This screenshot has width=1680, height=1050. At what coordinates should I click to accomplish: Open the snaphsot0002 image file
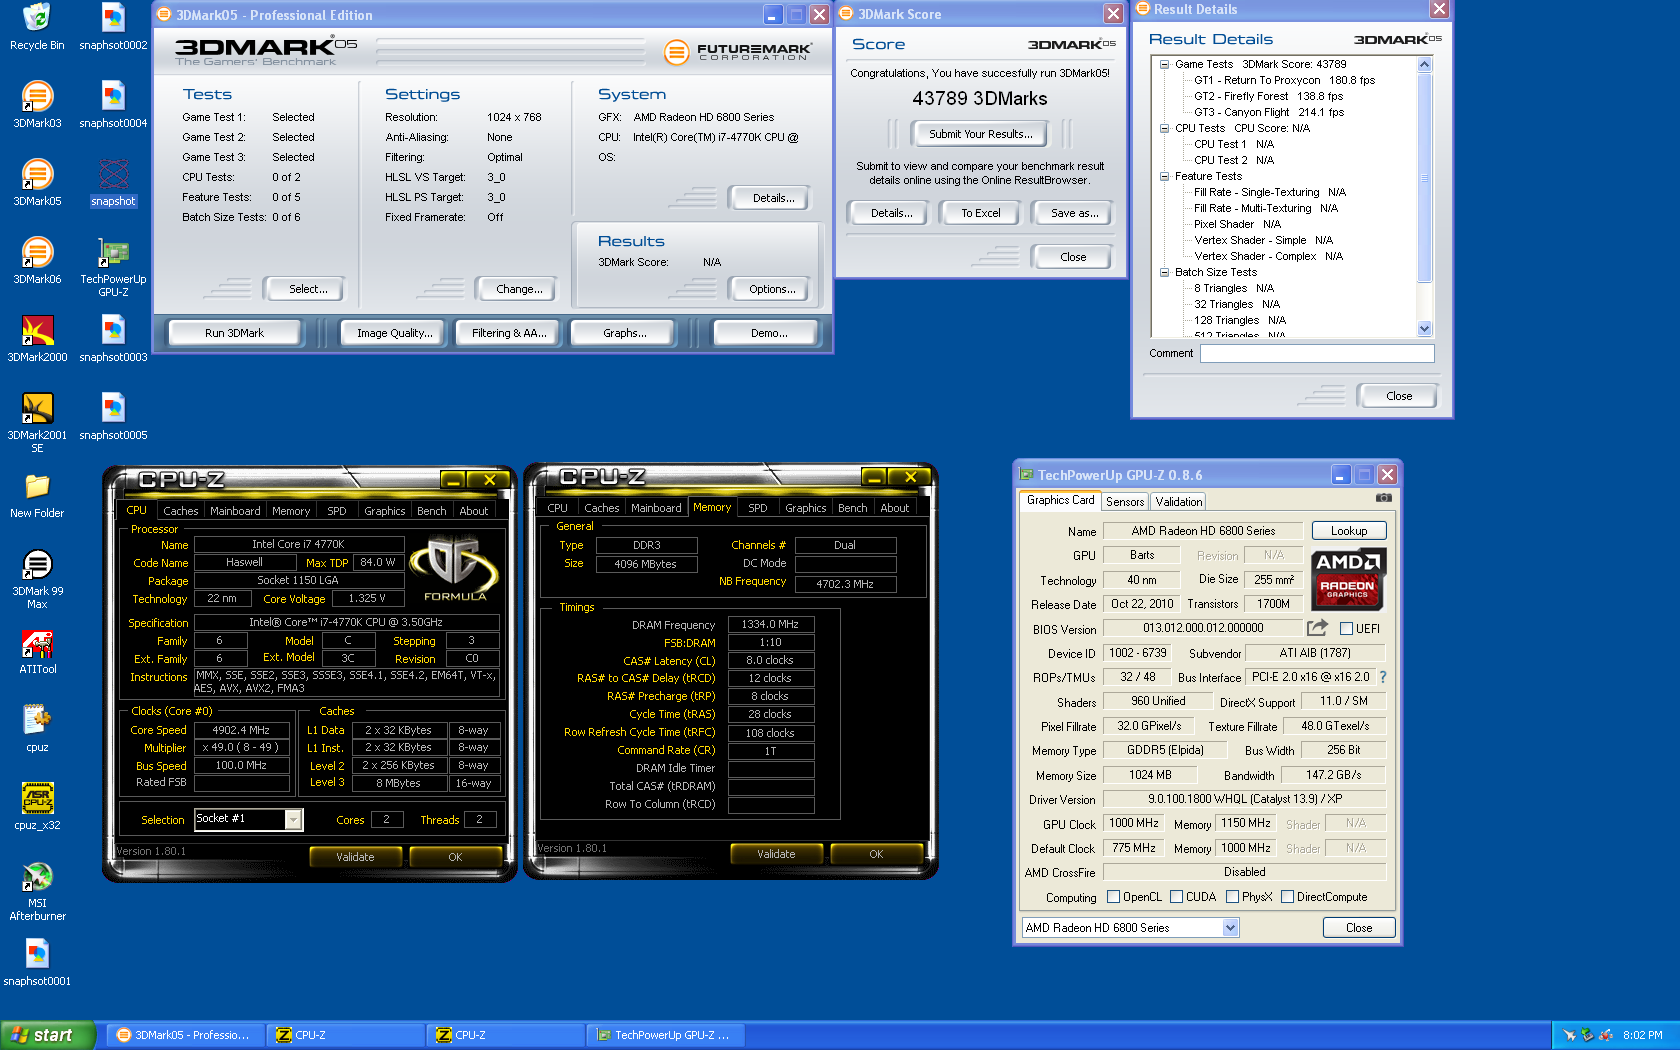[113, 27]
